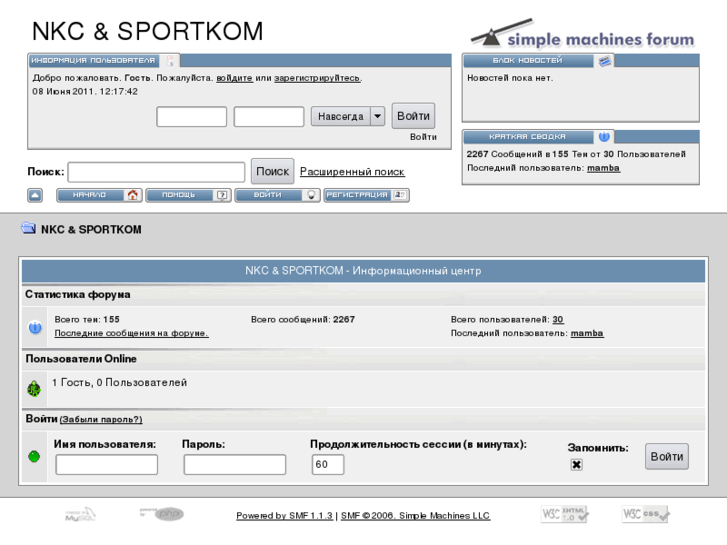
Task: Click the folder icon beside the NKC & SPORTKOM breadcrumb
Action: coord(28,228)
